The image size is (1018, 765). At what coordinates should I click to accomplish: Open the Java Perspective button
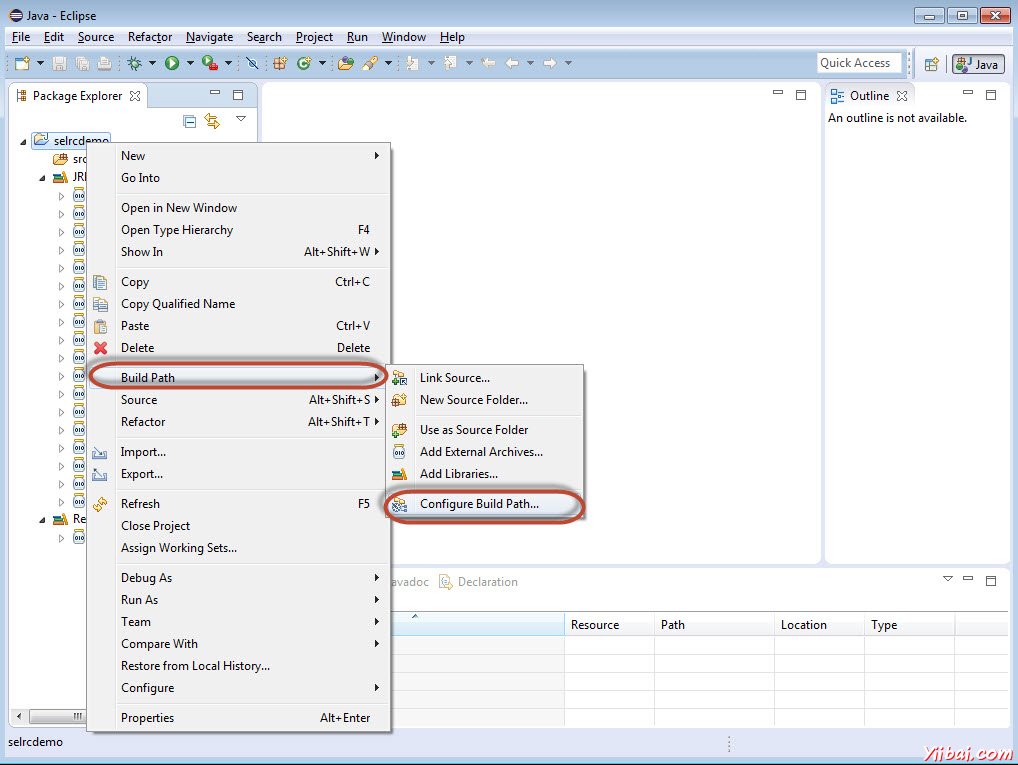click(977, 63)
